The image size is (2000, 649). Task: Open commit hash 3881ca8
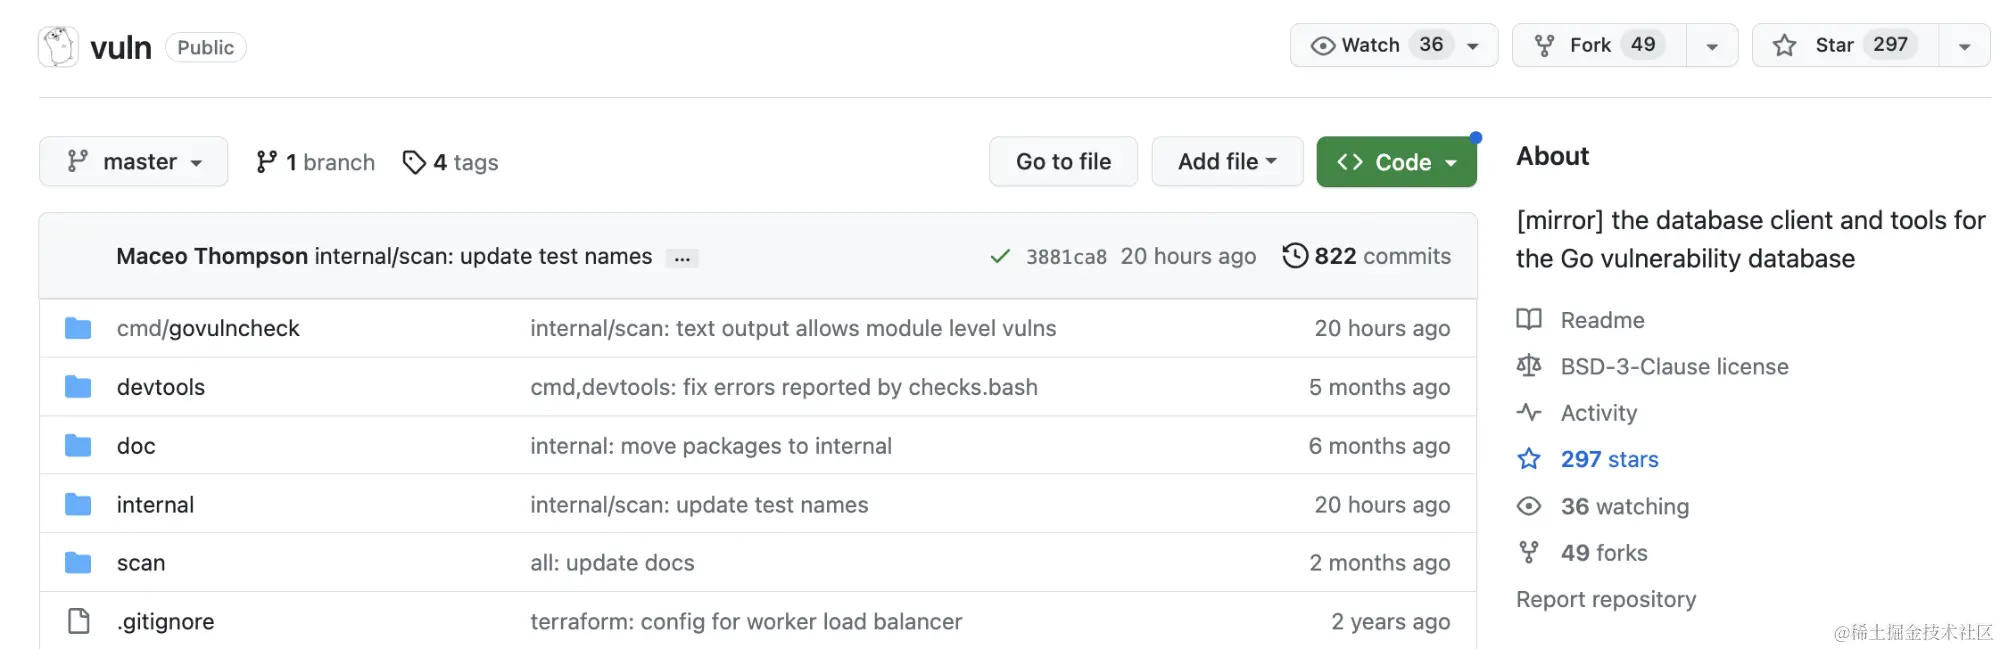[x=1066, y=257]
